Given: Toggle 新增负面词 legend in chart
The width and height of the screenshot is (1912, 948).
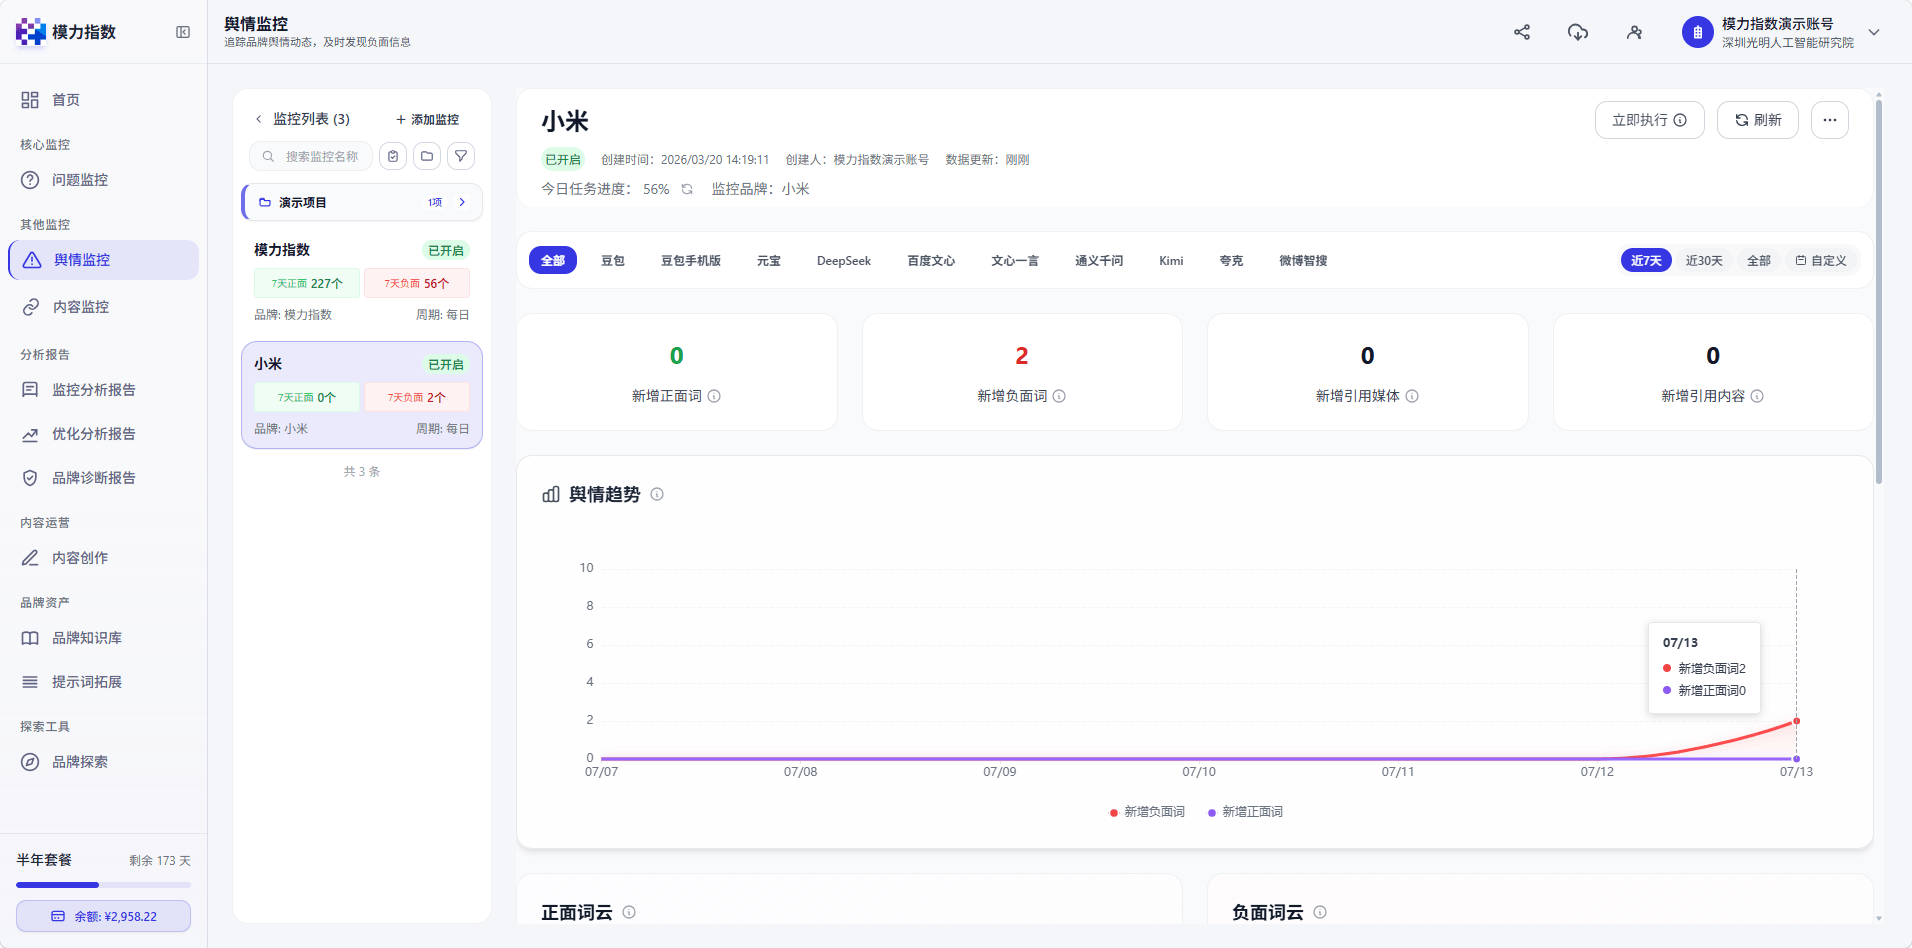Looking at the screenshot, I should pos(1147,812).
